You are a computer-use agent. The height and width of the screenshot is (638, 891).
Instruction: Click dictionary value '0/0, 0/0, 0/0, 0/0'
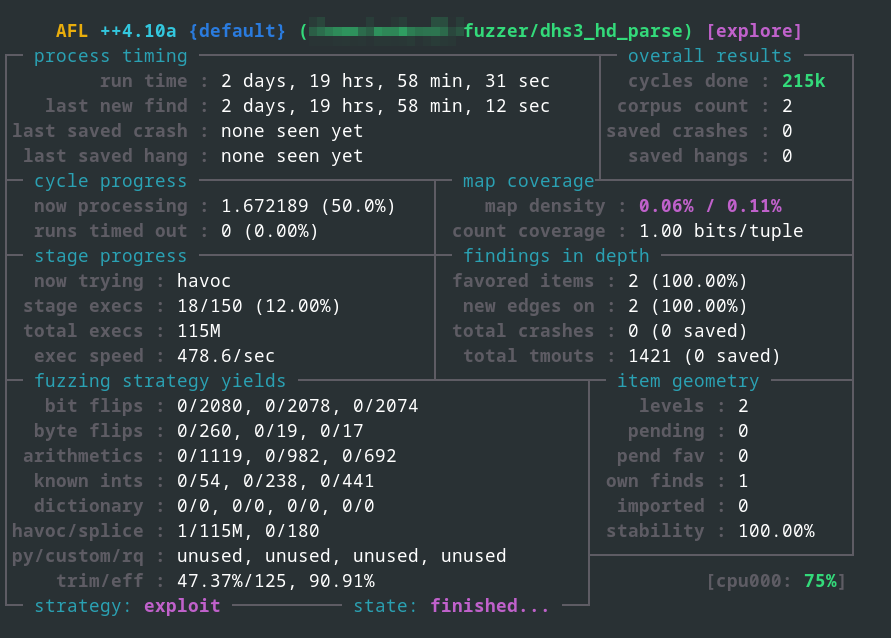pos(276,506)
